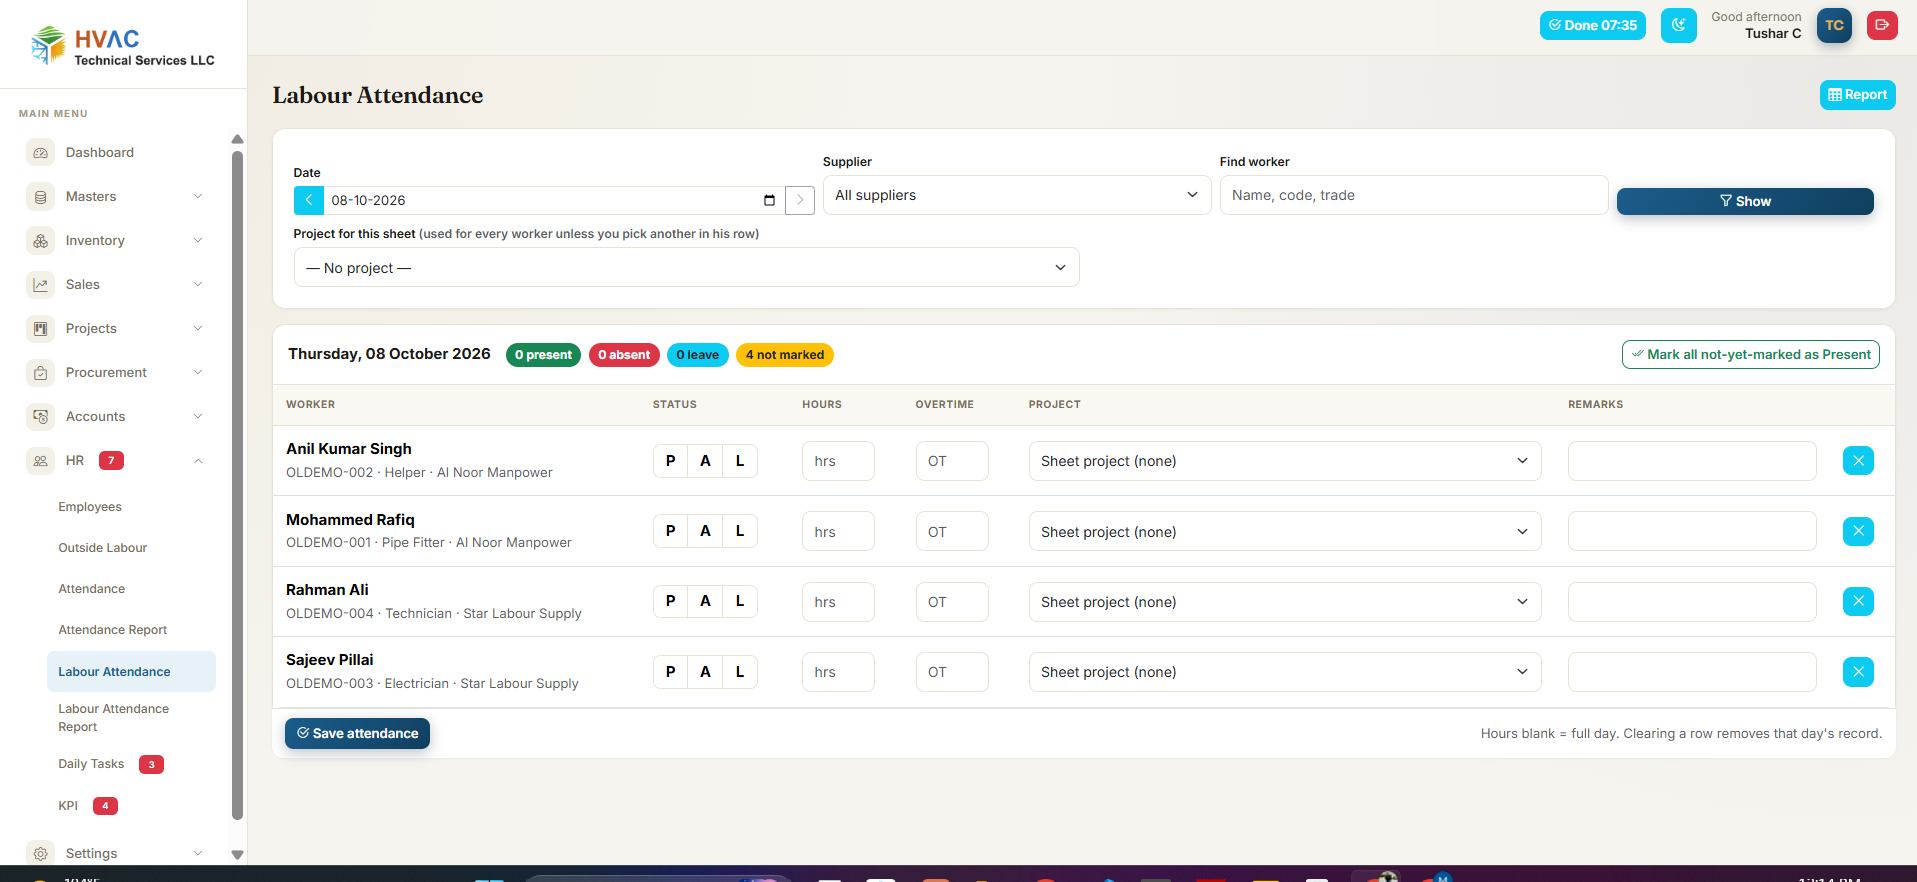Mark Sajeev Pillai as Absent
Screen dimensions: 1917x882
pos(706,672)
